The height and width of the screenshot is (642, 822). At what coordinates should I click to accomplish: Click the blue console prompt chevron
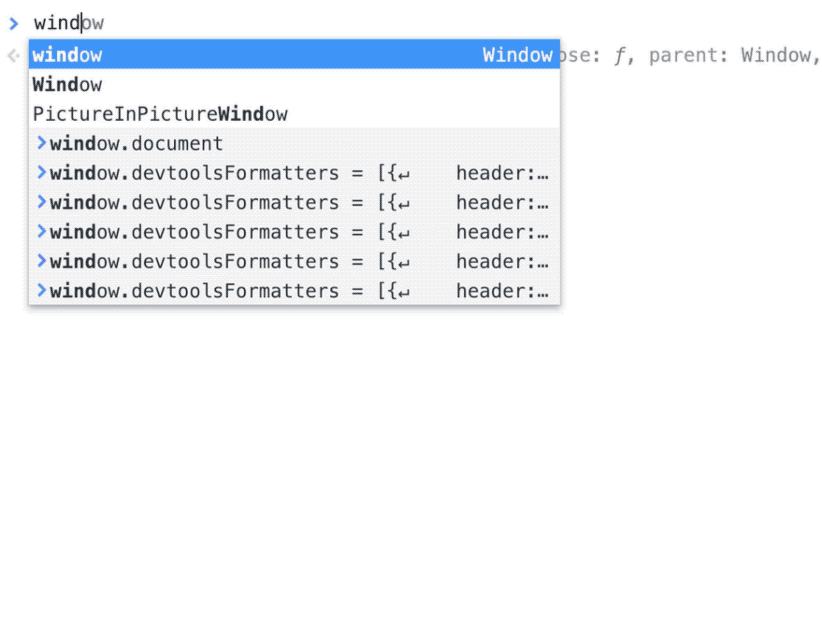tap(13, 22)
